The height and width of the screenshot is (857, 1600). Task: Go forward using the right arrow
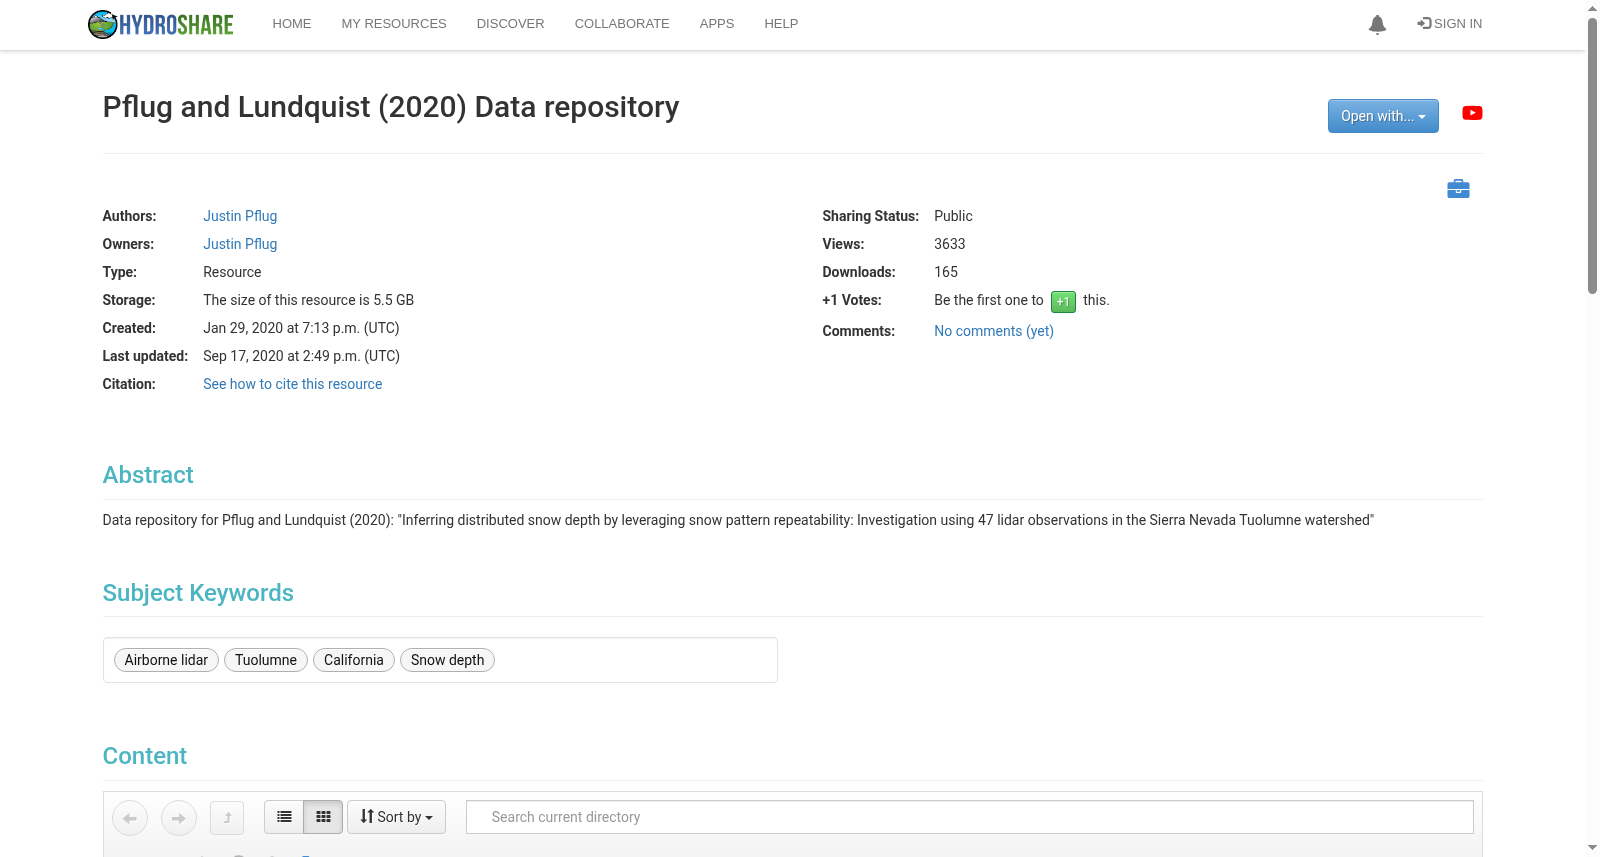coord(179,818)
